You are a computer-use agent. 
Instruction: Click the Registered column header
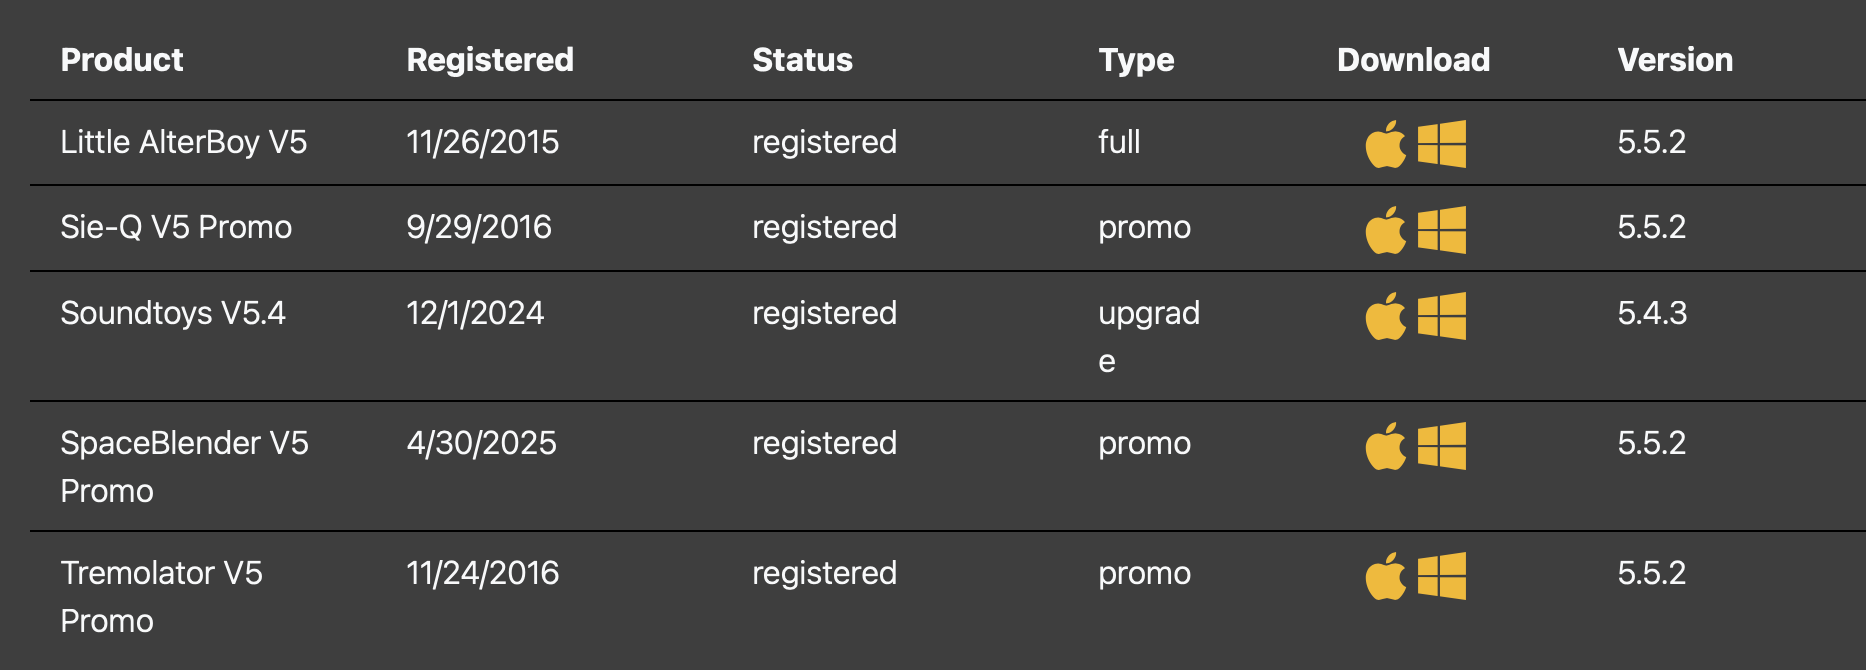point(490,60)
